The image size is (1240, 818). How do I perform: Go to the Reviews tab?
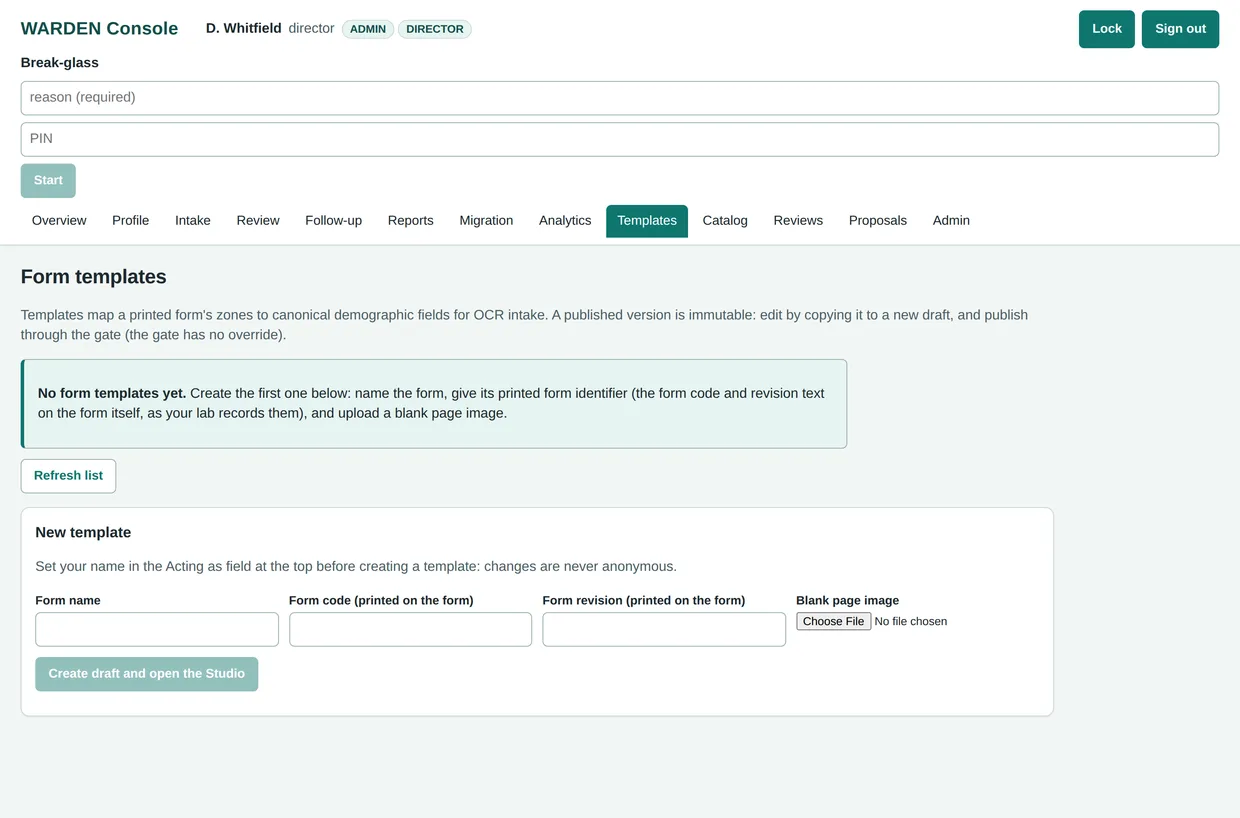tap(798, 221)
